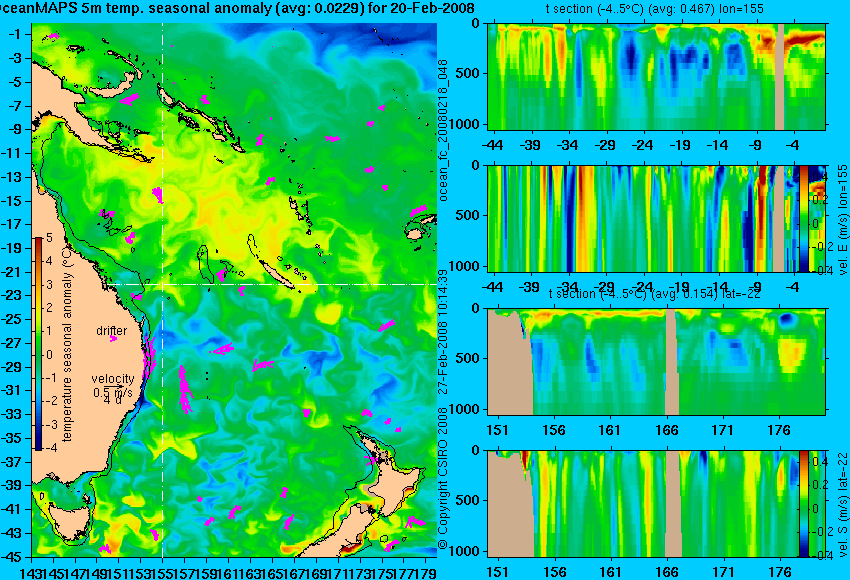Viewport: 850px width, 580px height.
Task: Click the '-23' latitude label on the map axis
Action: tap(12, 295)
